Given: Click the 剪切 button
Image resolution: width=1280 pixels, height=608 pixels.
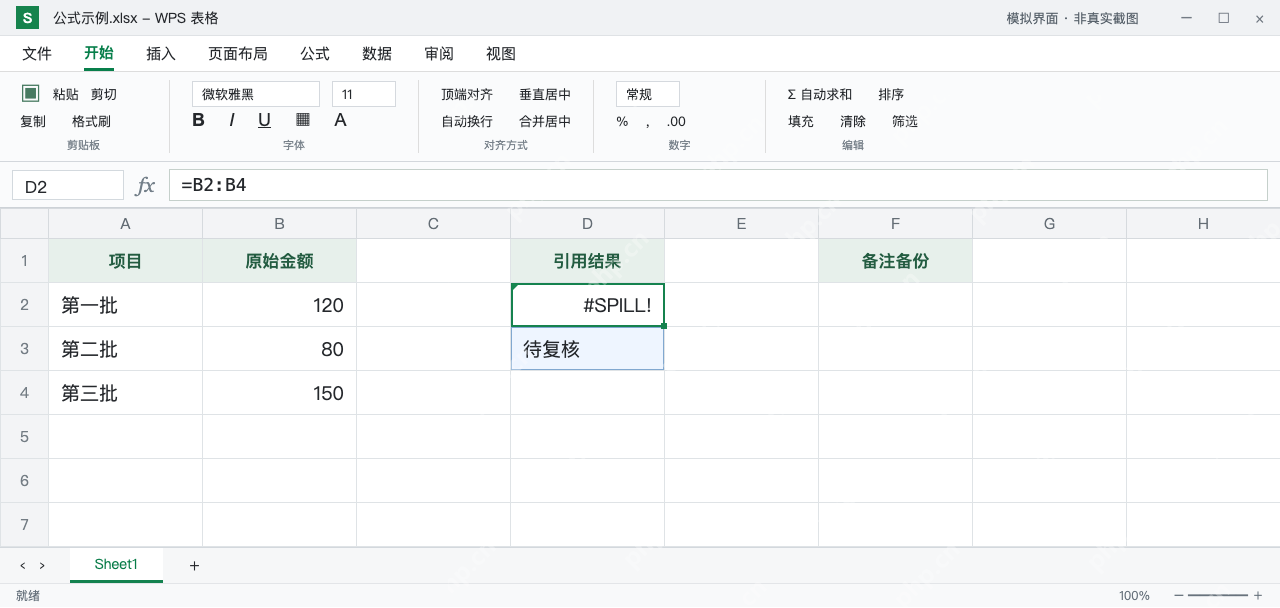Looking at the screenshot, I should [x=104, y=94].
